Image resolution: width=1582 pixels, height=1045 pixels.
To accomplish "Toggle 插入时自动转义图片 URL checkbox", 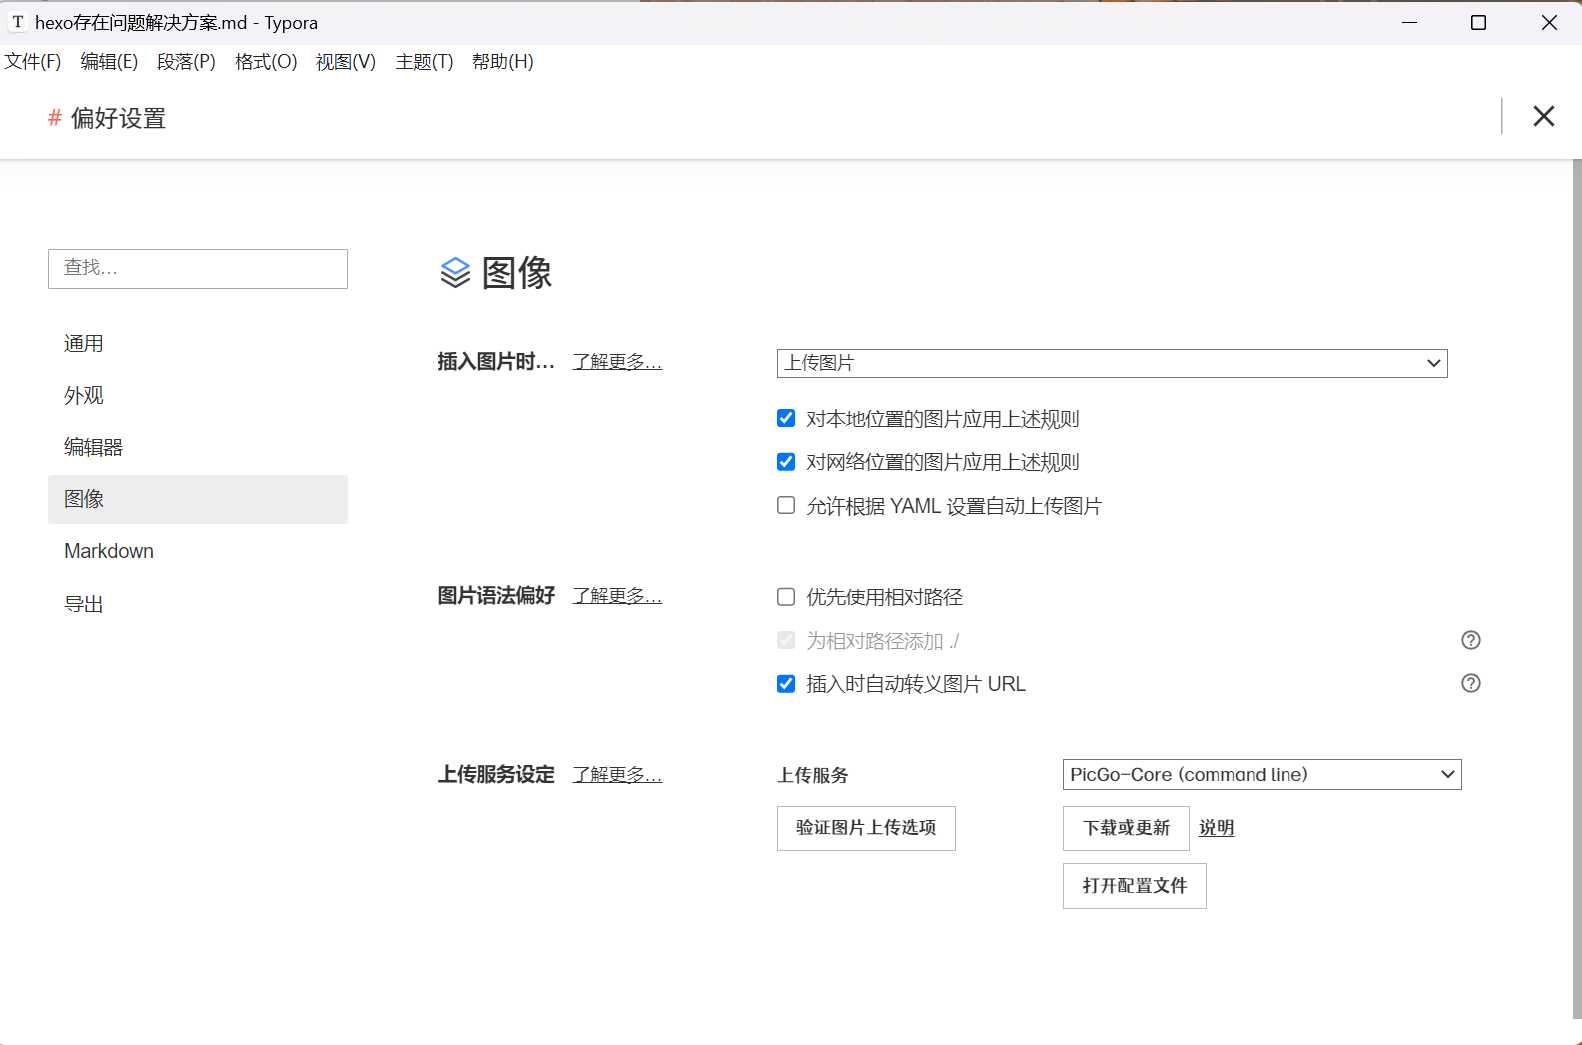I will 786,684.
